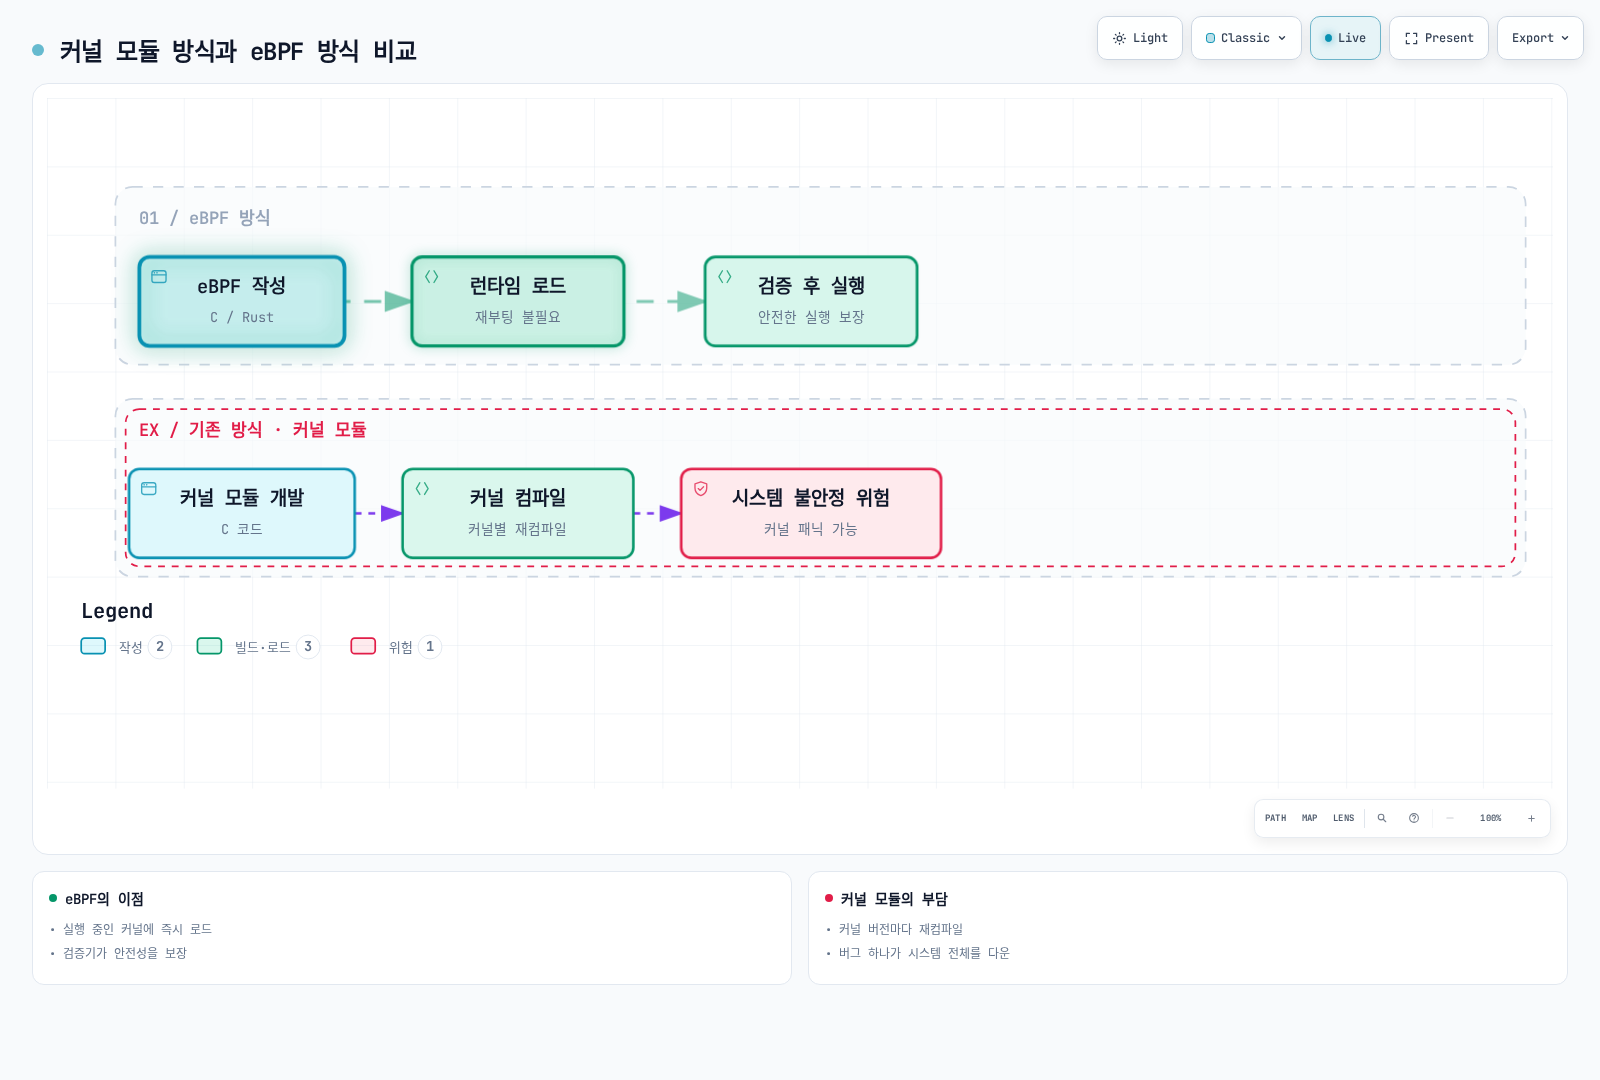Image resolution: width=1600 pixels, height=1080 pixels.
Task: Open the Classic style dropdown
Action: click(1246, 38)
